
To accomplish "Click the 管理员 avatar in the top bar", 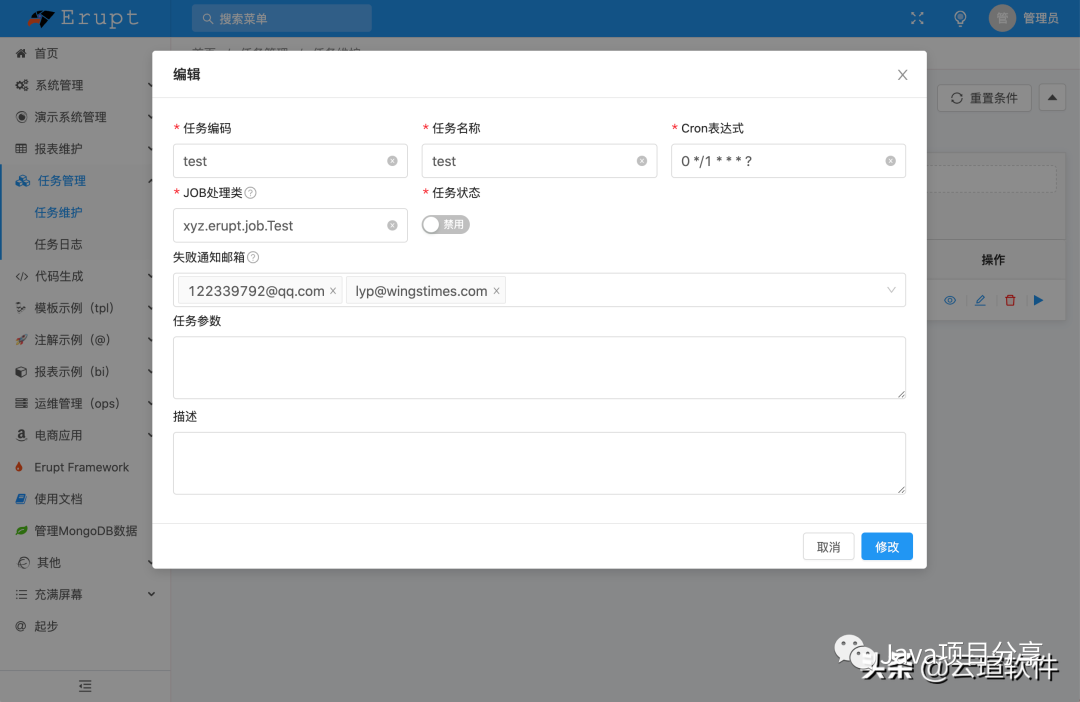I will point(1001,17).
